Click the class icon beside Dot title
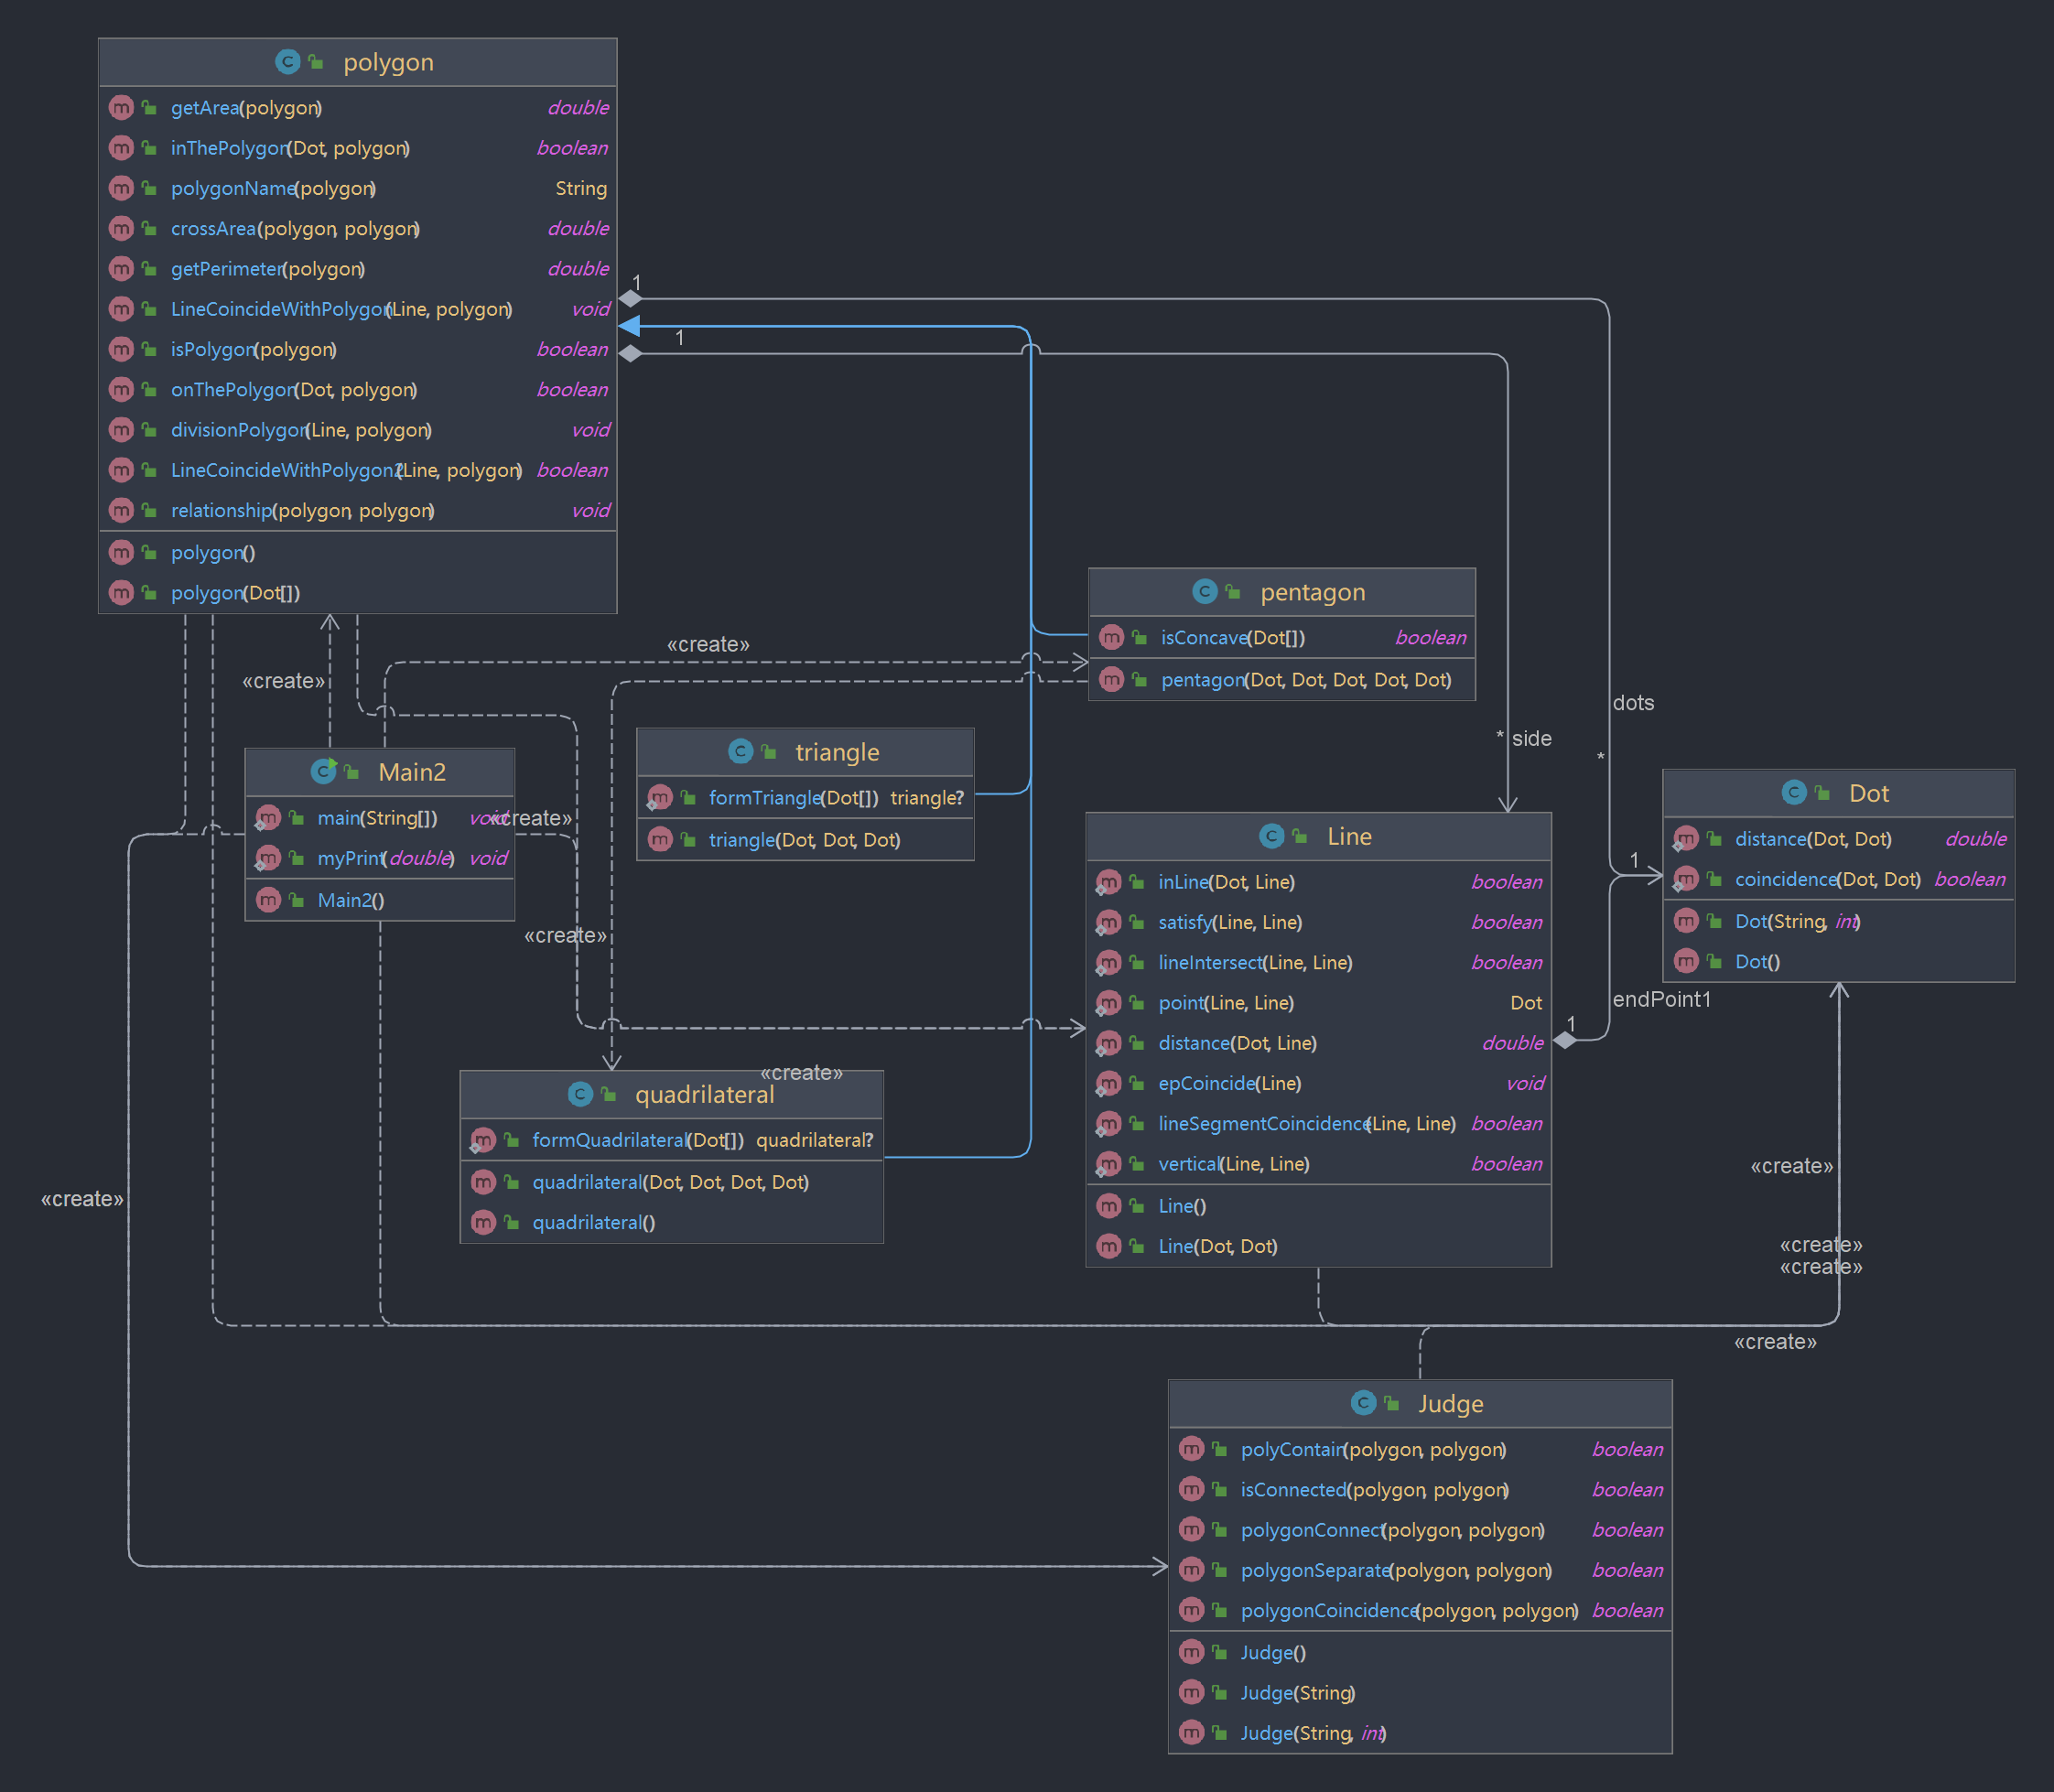Image resolution: width=2054 pixels, height=1792 pixels. [1793, 793]
